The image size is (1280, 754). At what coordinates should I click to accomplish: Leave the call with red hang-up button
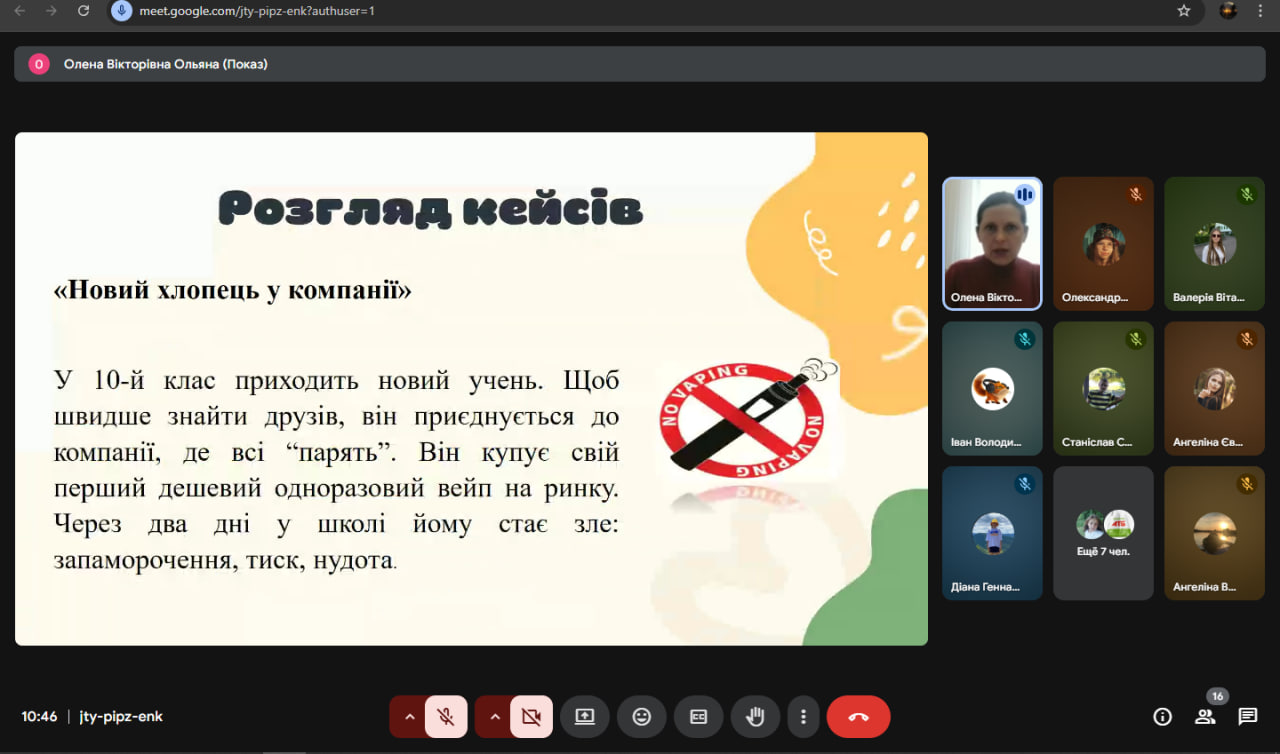click(858, 716)
